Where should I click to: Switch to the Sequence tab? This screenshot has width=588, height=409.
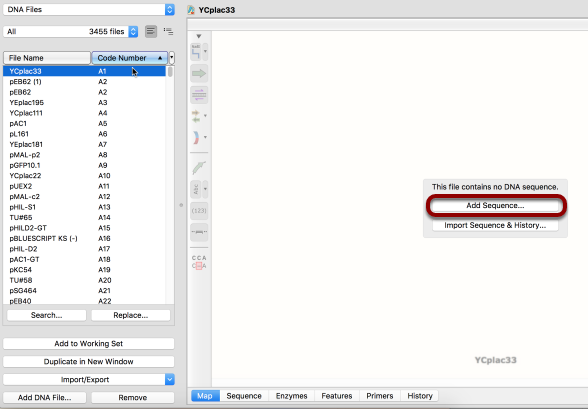244,396
